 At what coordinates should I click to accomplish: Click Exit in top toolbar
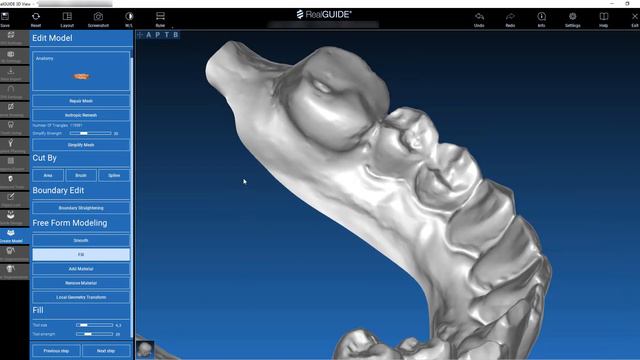[635, 19]
